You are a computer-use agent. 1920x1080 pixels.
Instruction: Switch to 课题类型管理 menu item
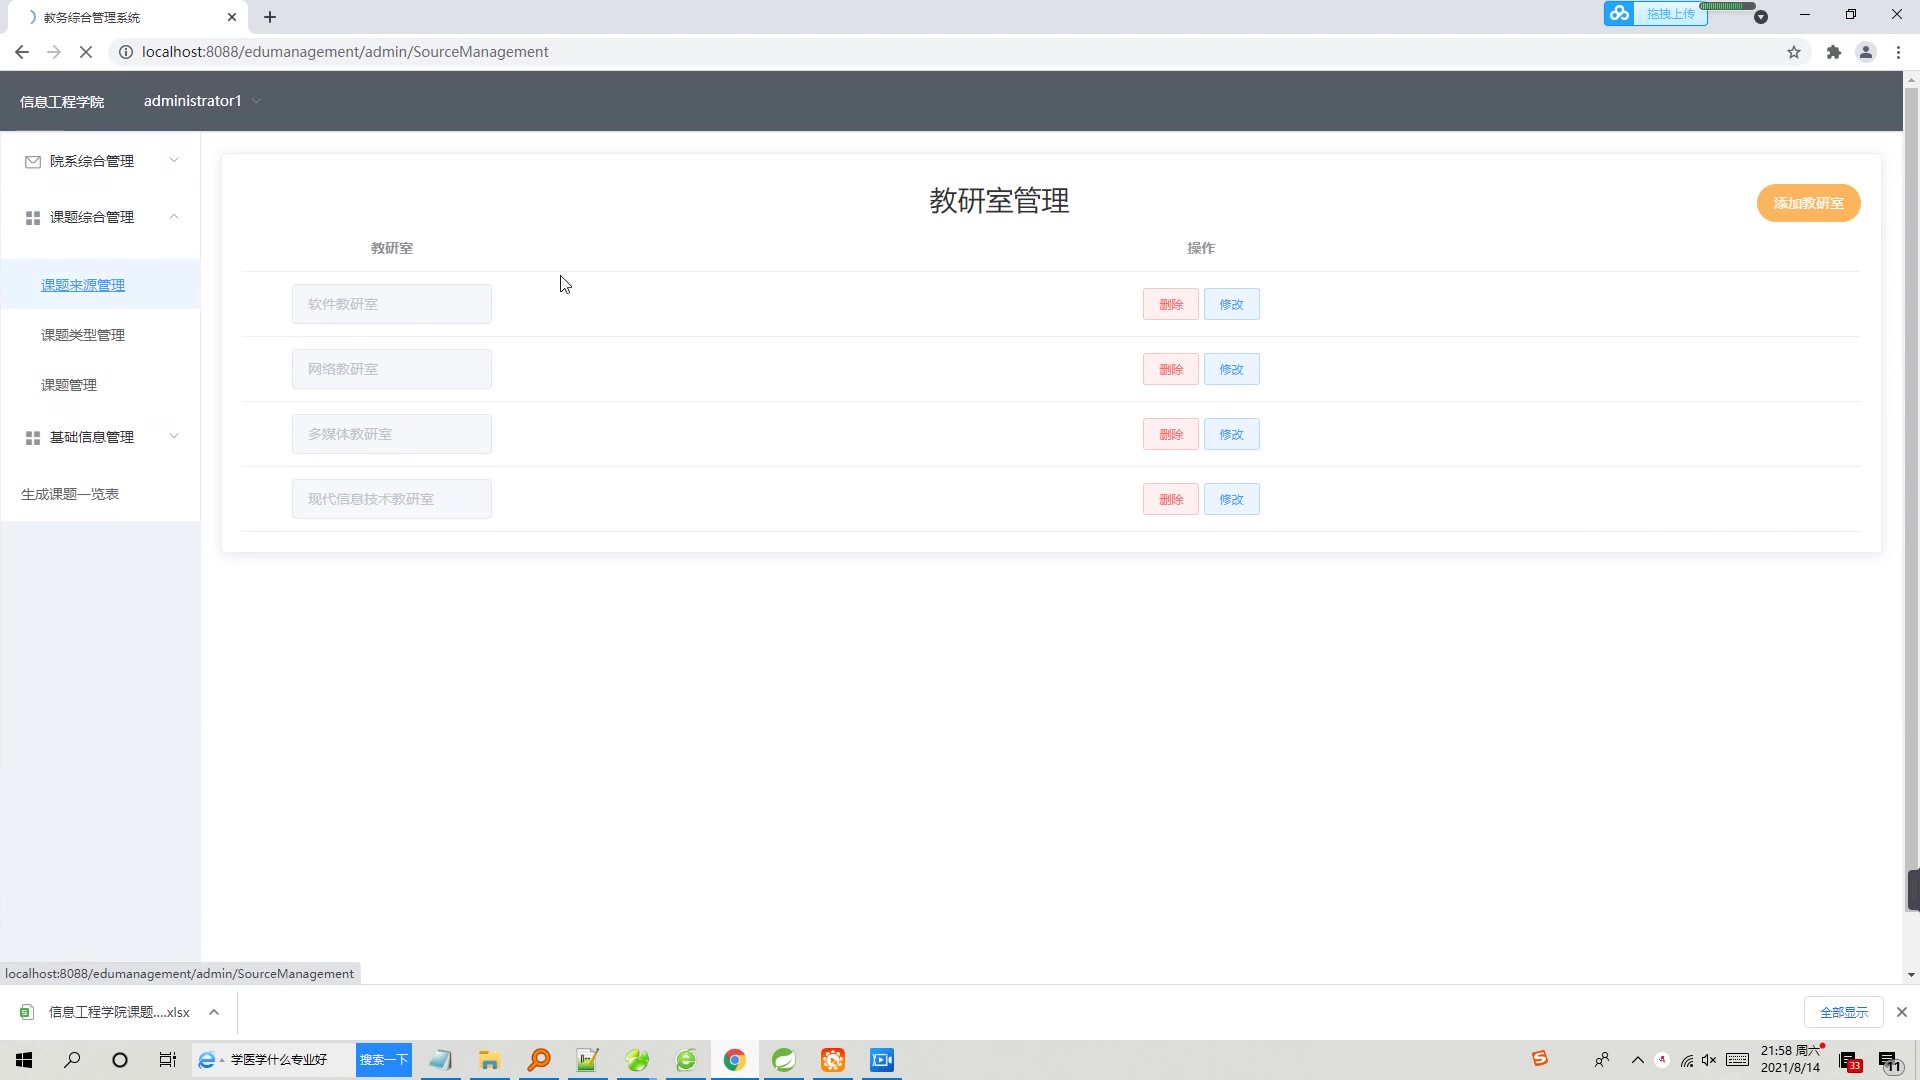coord(83,335)
